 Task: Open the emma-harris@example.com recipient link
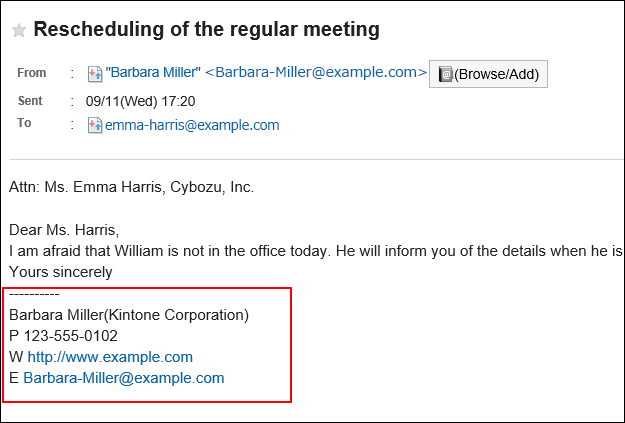192,125
